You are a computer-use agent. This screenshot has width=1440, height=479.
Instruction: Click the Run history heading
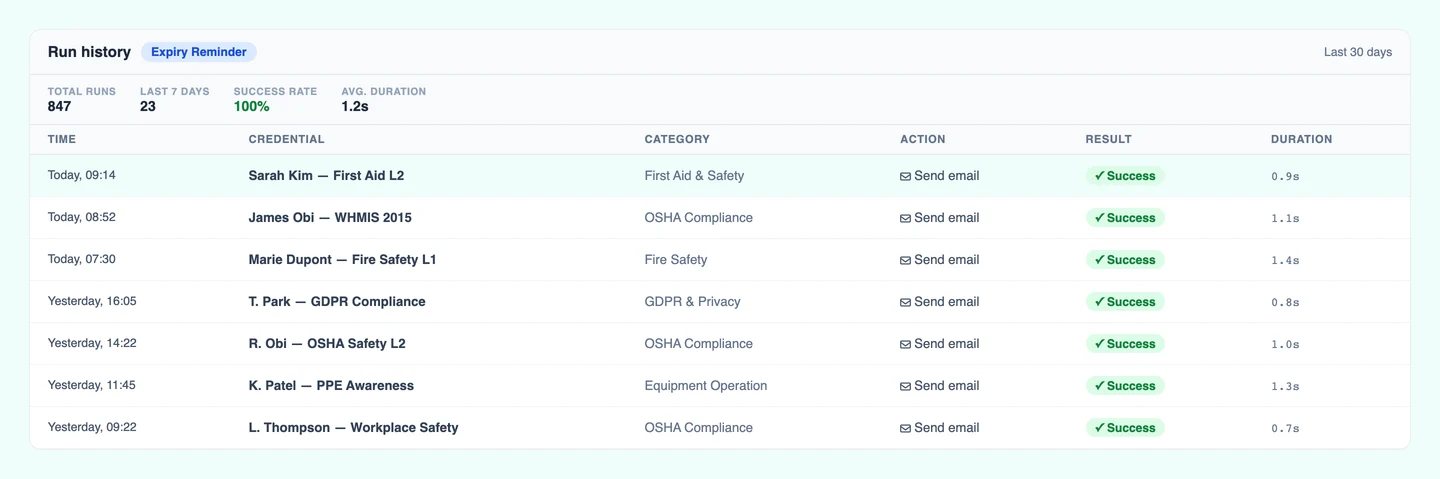click(x=89, y=52)
